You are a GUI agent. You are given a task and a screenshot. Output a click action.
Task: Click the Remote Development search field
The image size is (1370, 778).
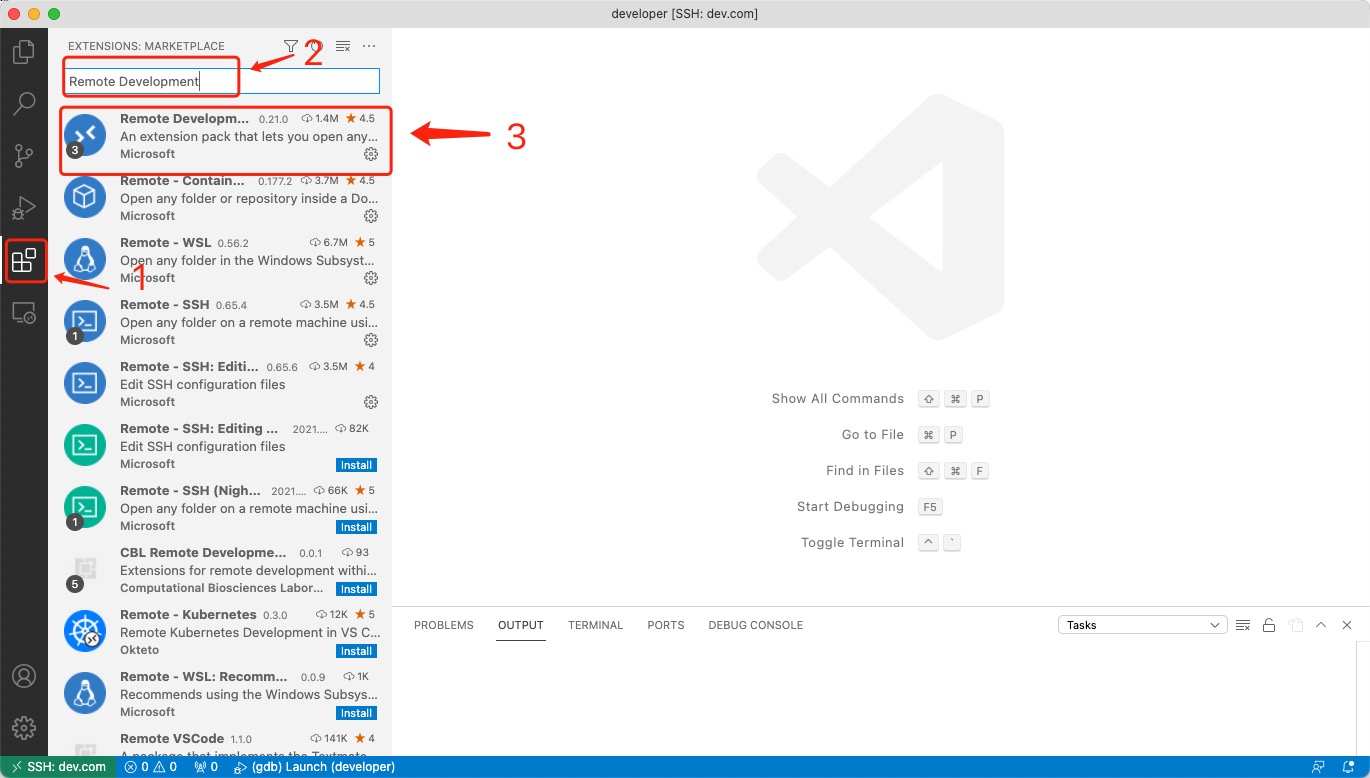222,81
